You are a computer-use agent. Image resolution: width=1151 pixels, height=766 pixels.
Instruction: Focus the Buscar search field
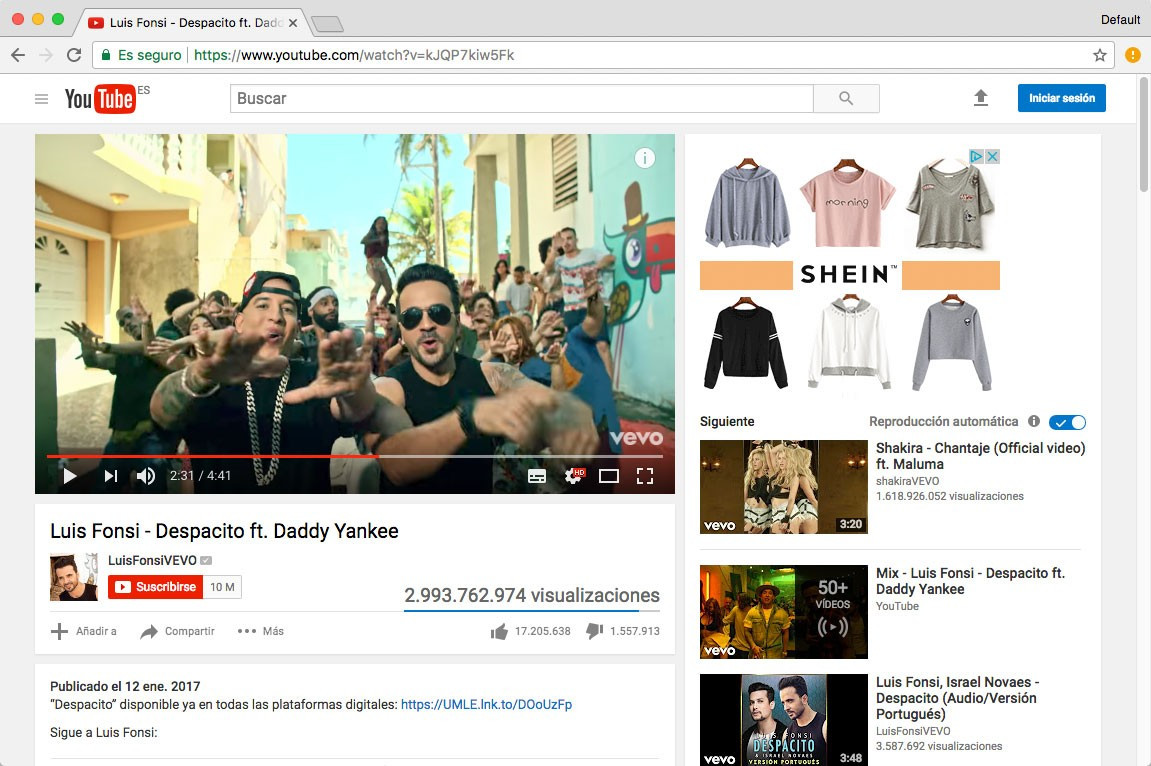pyautogui.click(x=521, y=98)
